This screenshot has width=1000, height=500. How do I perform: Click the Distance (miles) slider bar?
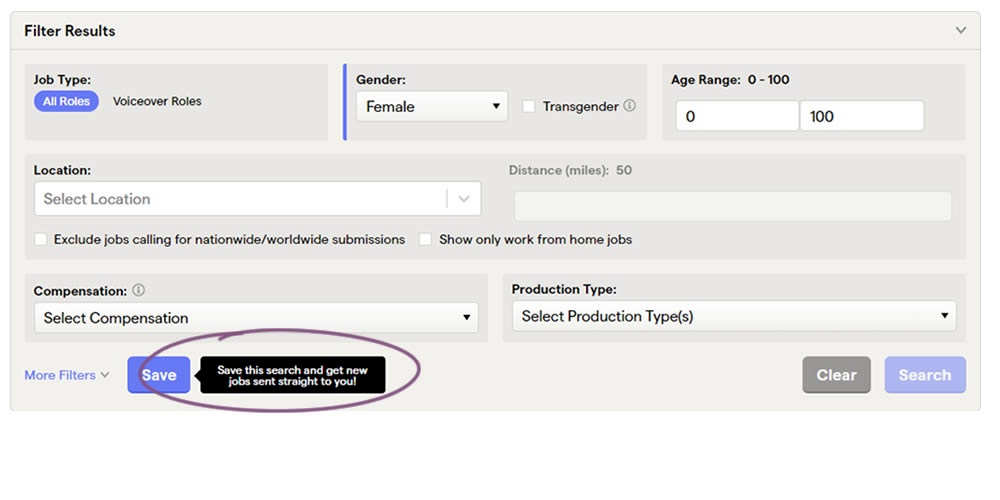tap(732, 206)
